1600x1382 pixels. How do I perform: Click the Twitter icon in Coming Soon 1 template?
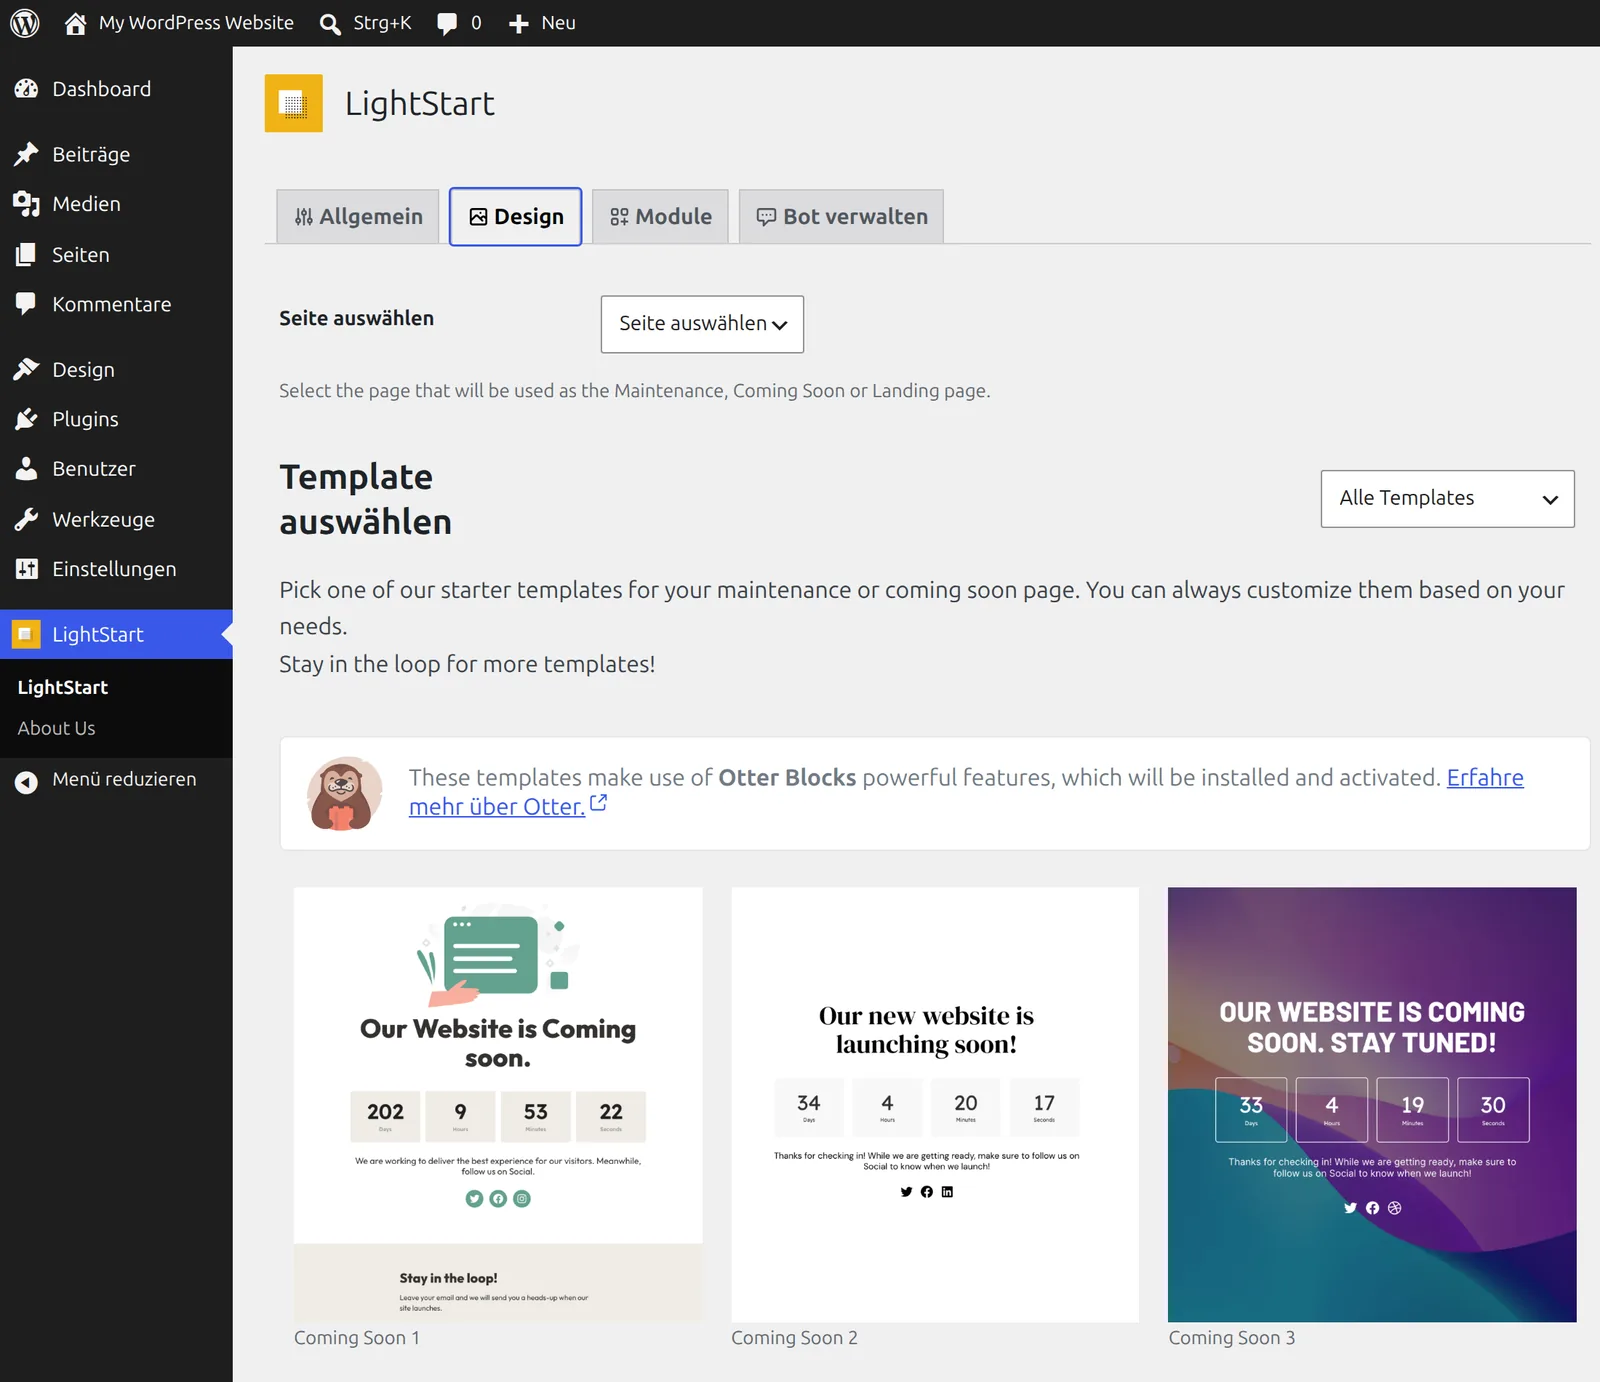coord(474,1199)
